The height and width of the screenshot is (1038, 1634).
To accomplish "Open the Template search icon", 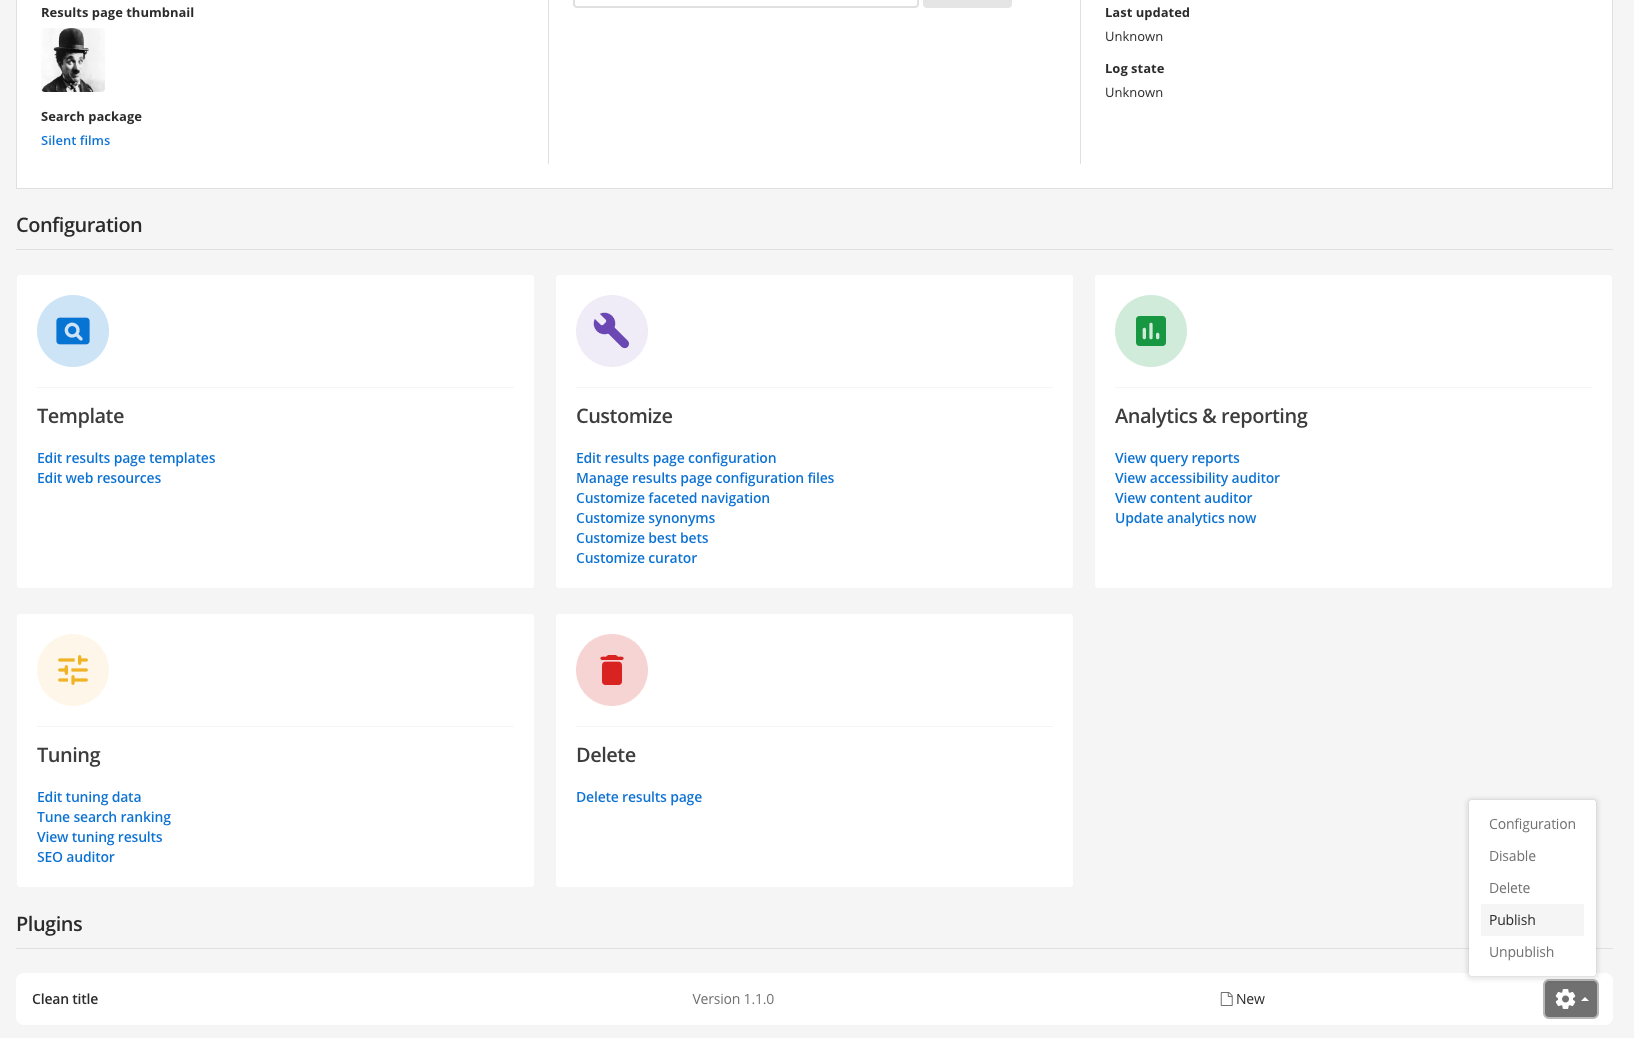I will tap(72, 331).
